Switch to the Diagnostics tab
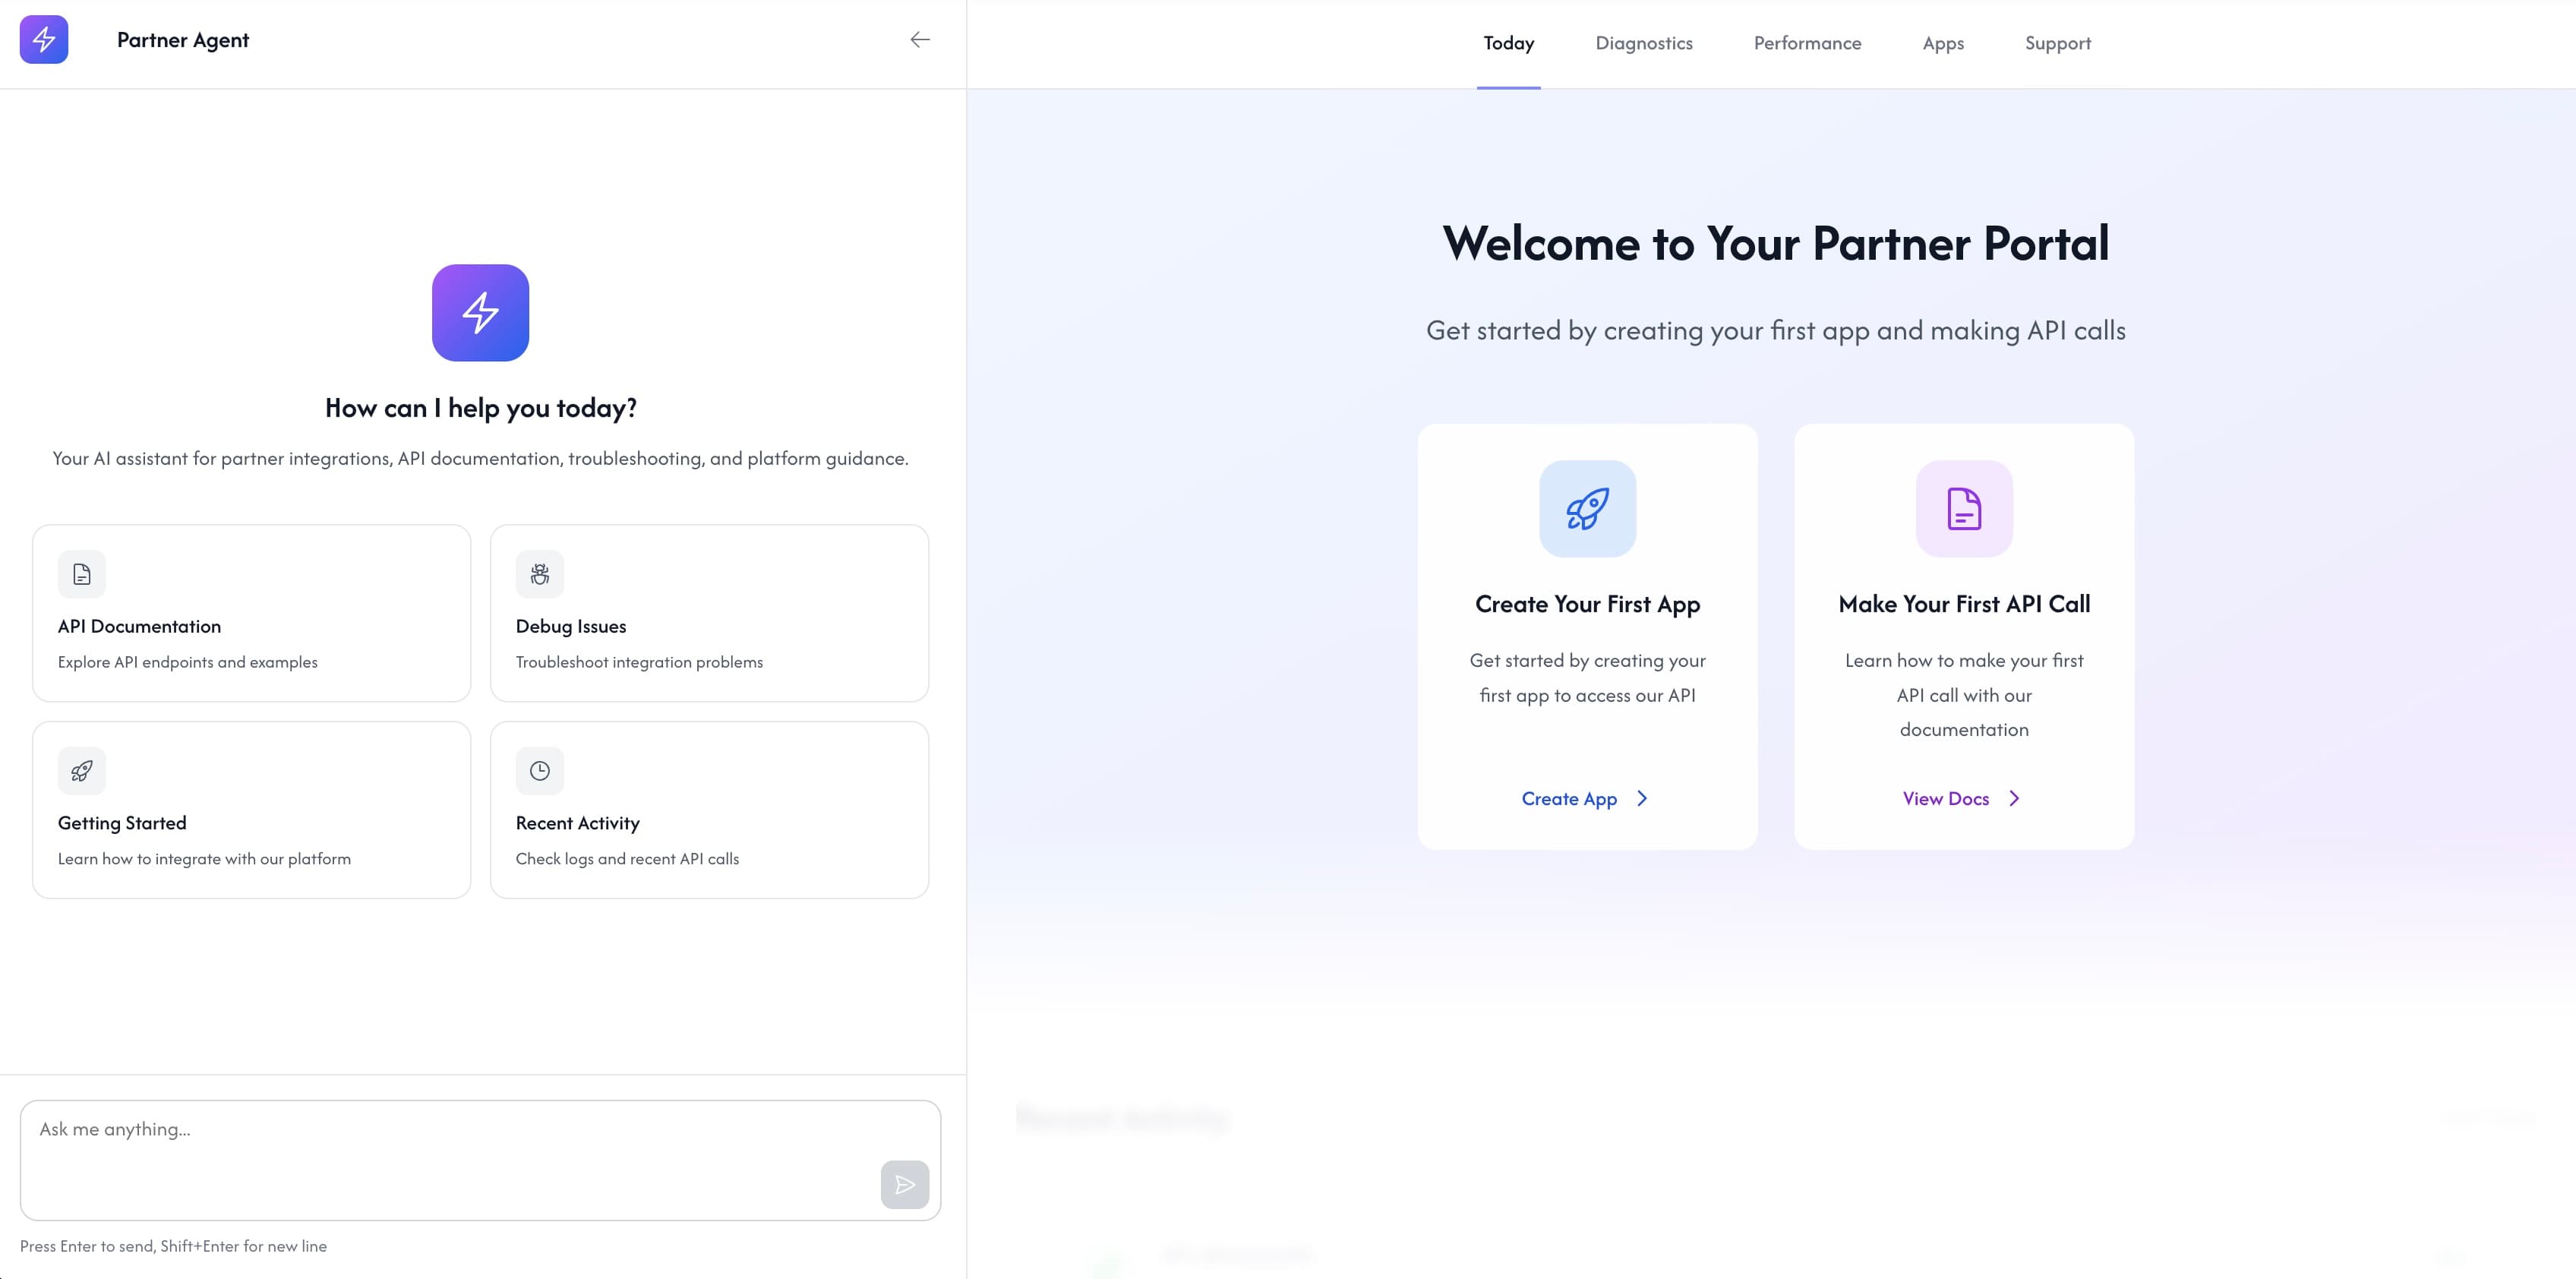 coord(1644,43)
